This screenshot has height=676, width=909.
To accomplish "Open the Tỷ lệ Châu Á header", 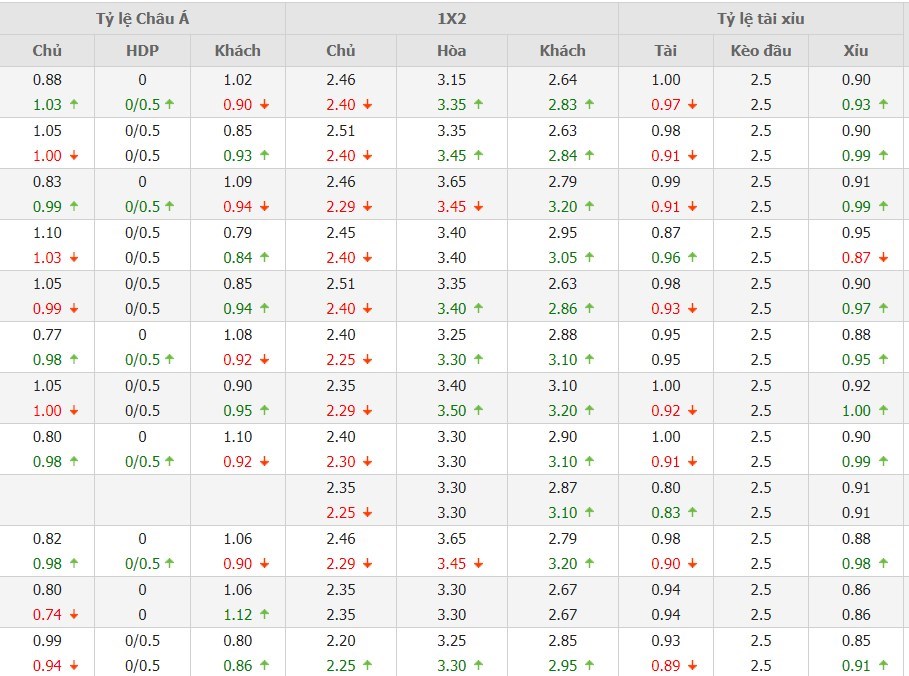I will (x=142, y=18).
